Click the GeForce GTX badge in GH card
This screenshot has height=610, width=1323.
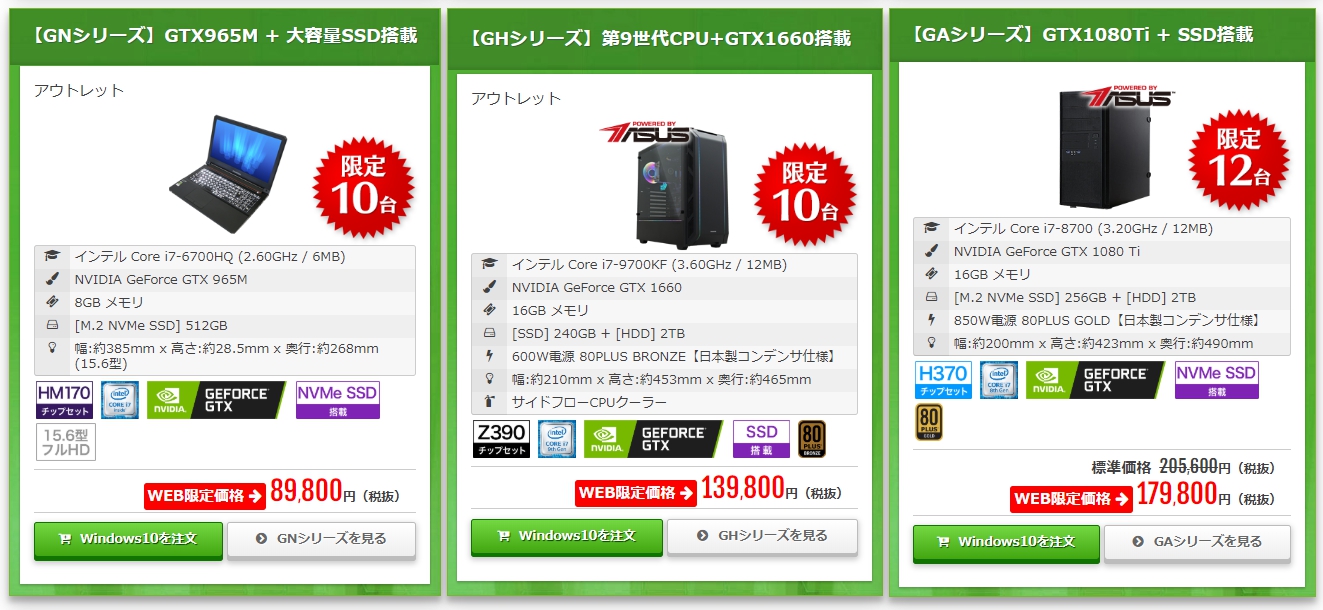(653, 439)
